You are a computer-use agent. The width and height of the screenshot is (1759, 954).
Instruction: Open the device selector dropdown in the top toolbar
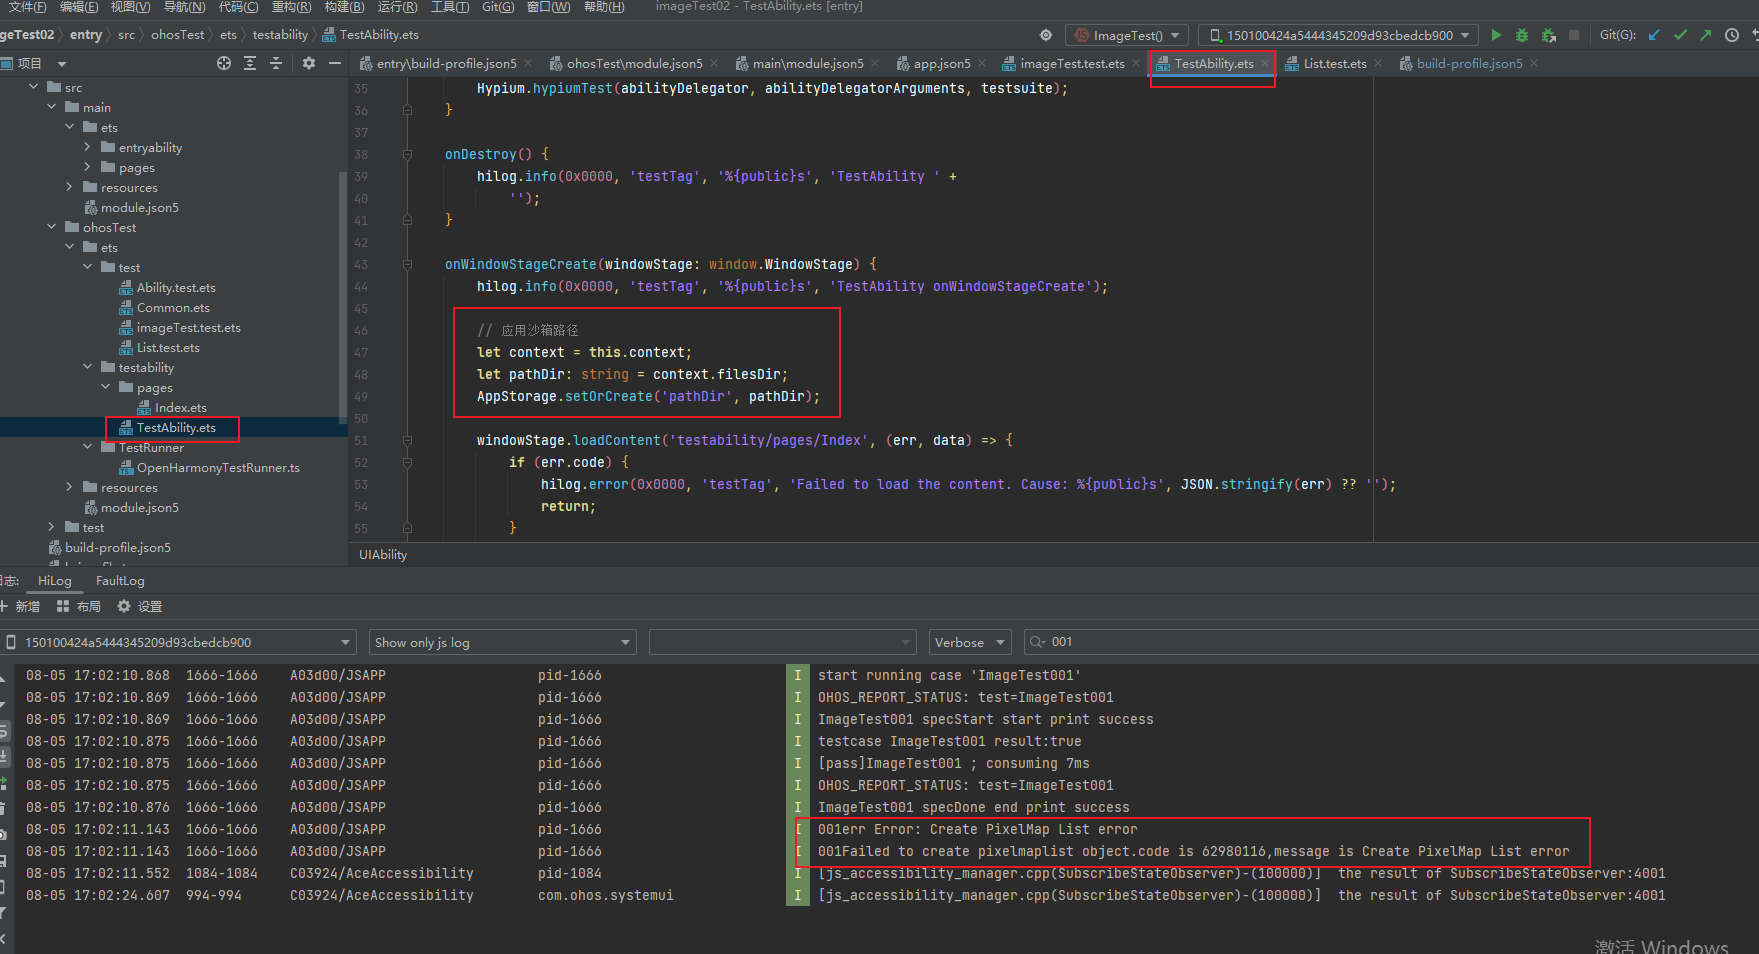[1338, 35]
